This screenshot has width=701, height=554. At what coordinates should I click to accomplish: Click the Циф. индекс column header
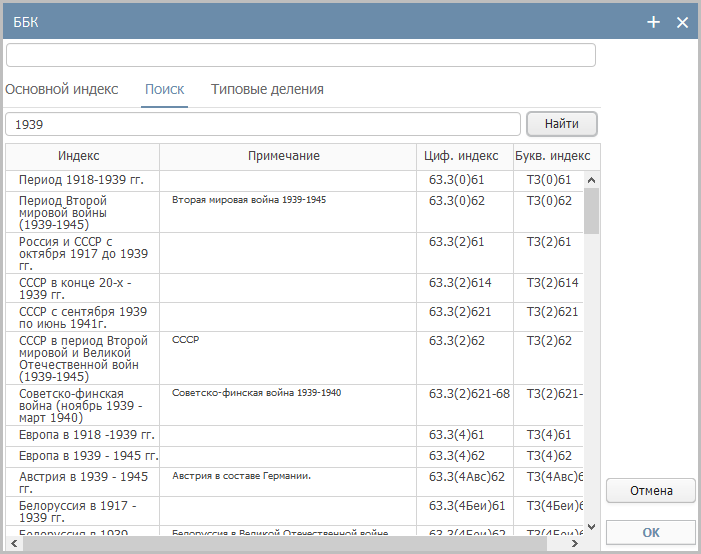click(462, 156)
